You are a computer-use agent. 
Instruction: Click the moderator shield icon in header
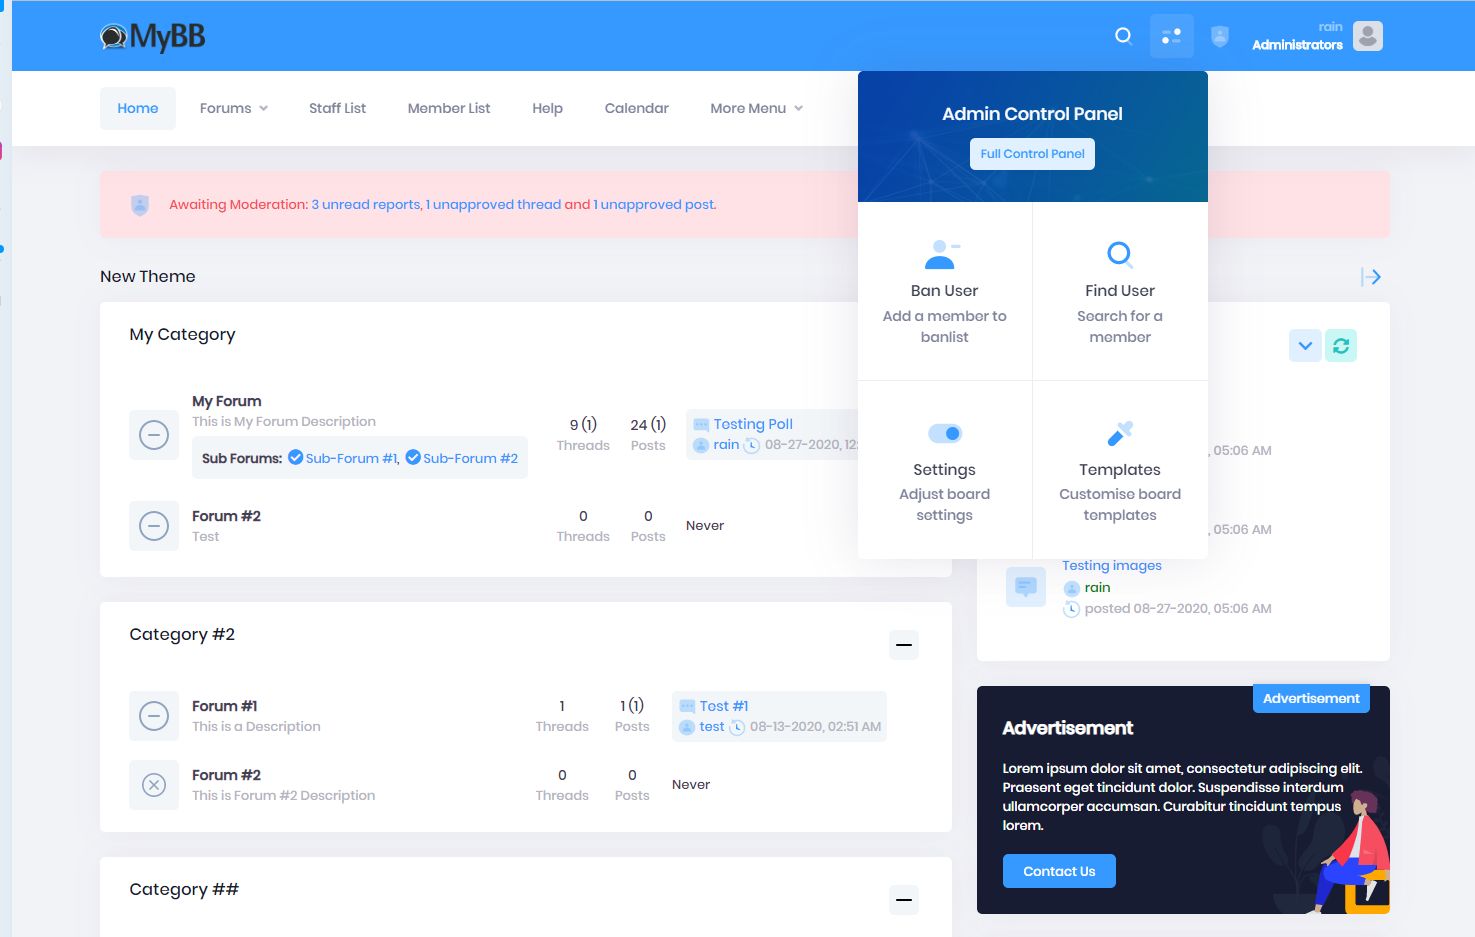pyautogui.click(x=1219, y=36)
